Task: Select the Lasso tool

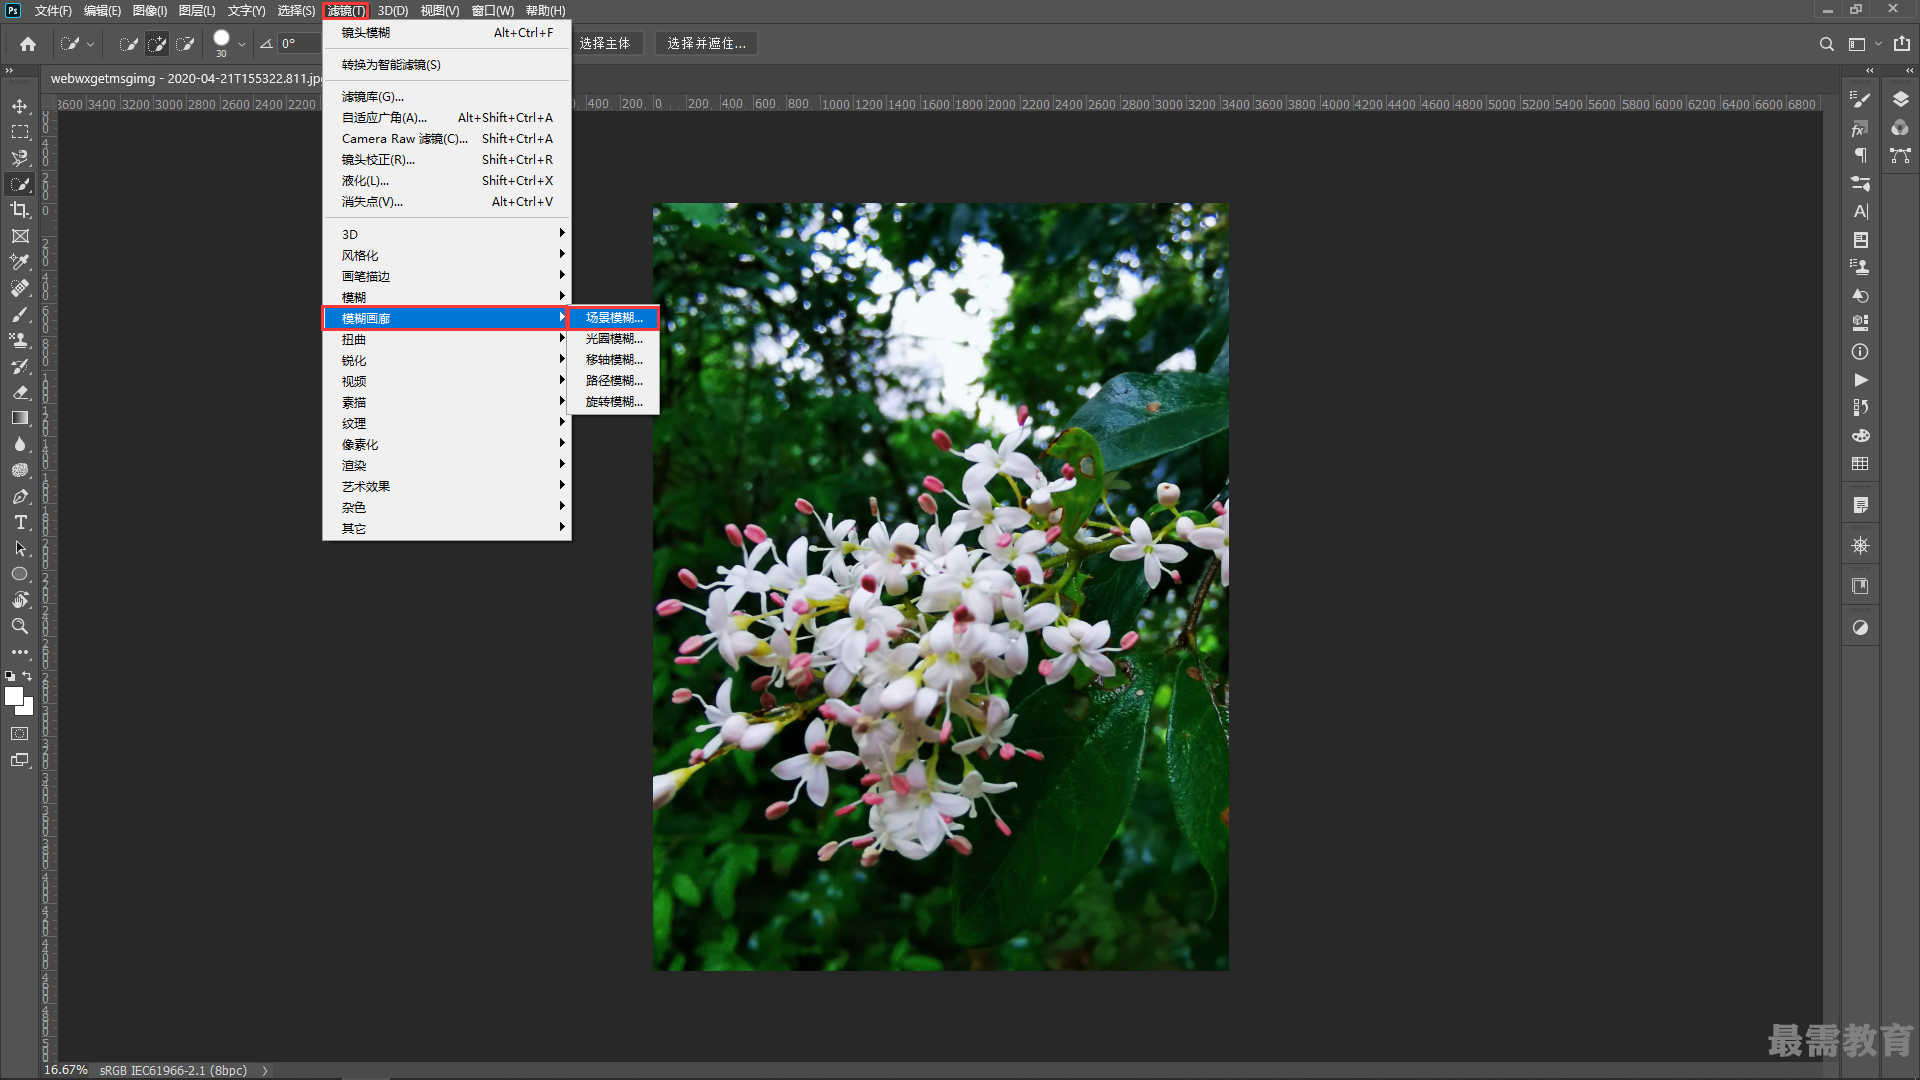Action: [x=20, y=158]
